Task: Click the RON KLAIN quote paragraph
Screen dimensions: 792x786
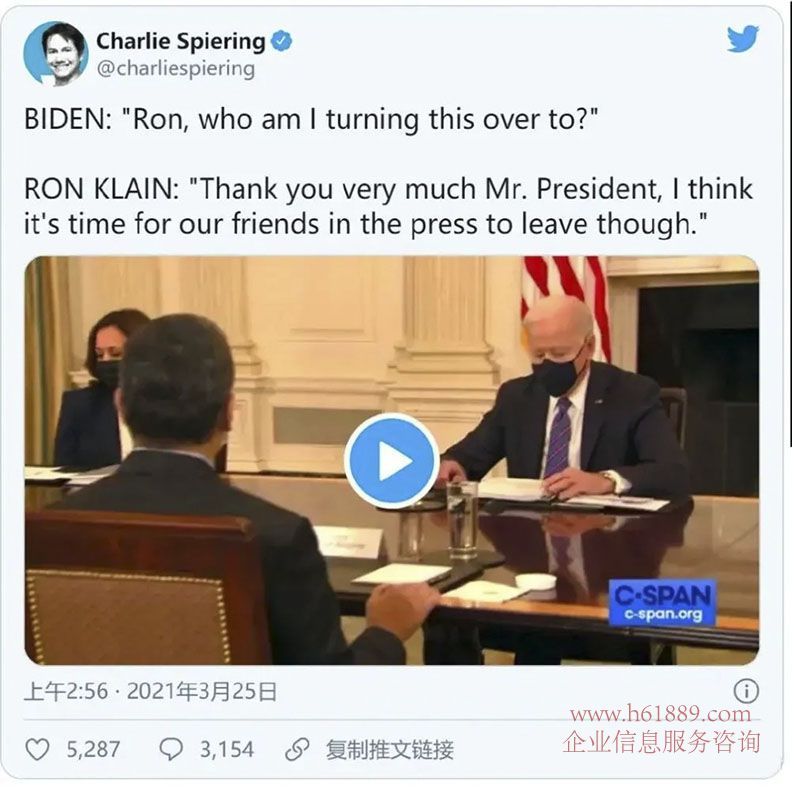Action: (388, 206)
